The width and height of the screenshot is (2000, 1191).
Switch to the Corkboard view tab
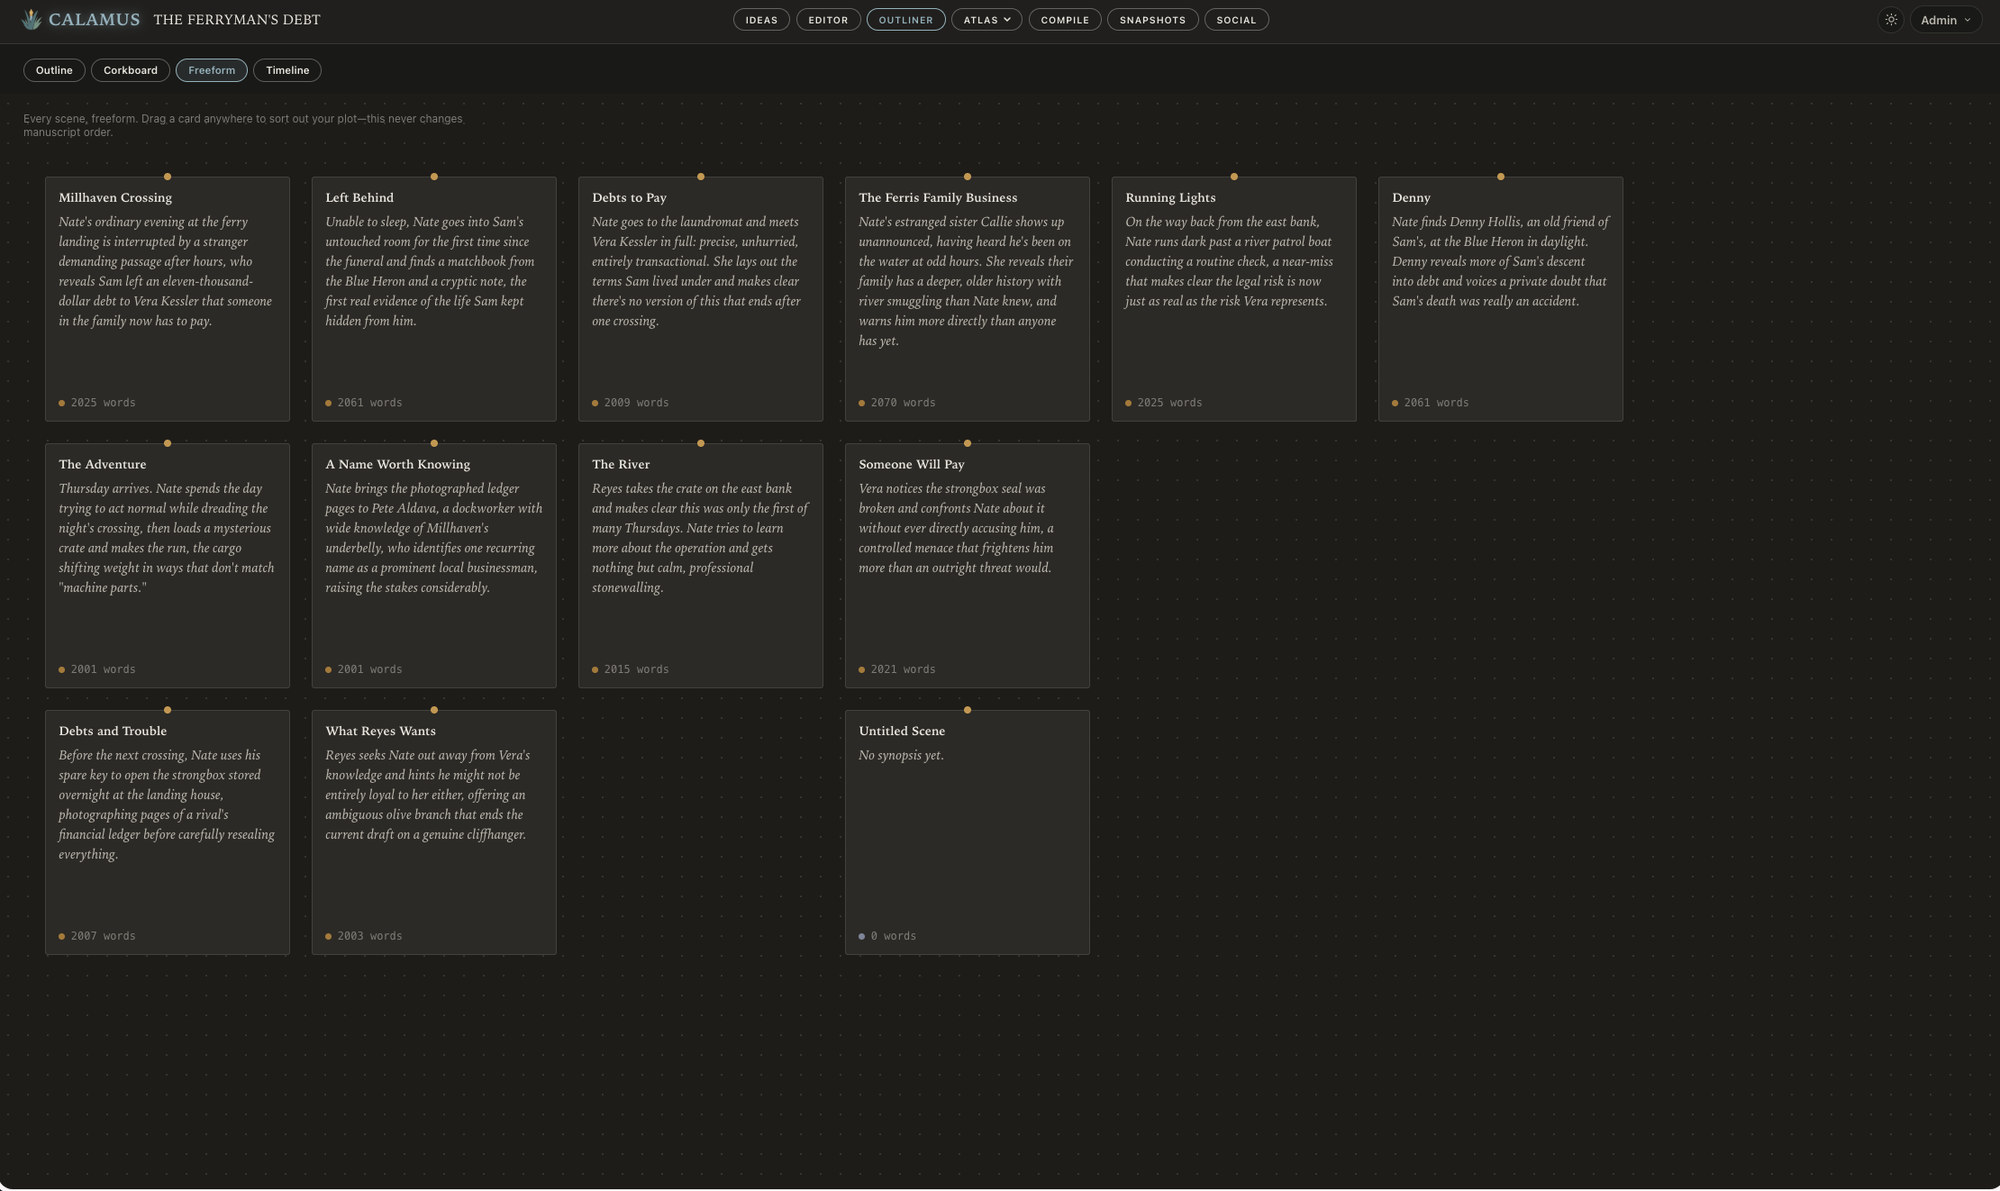[130, 70]
